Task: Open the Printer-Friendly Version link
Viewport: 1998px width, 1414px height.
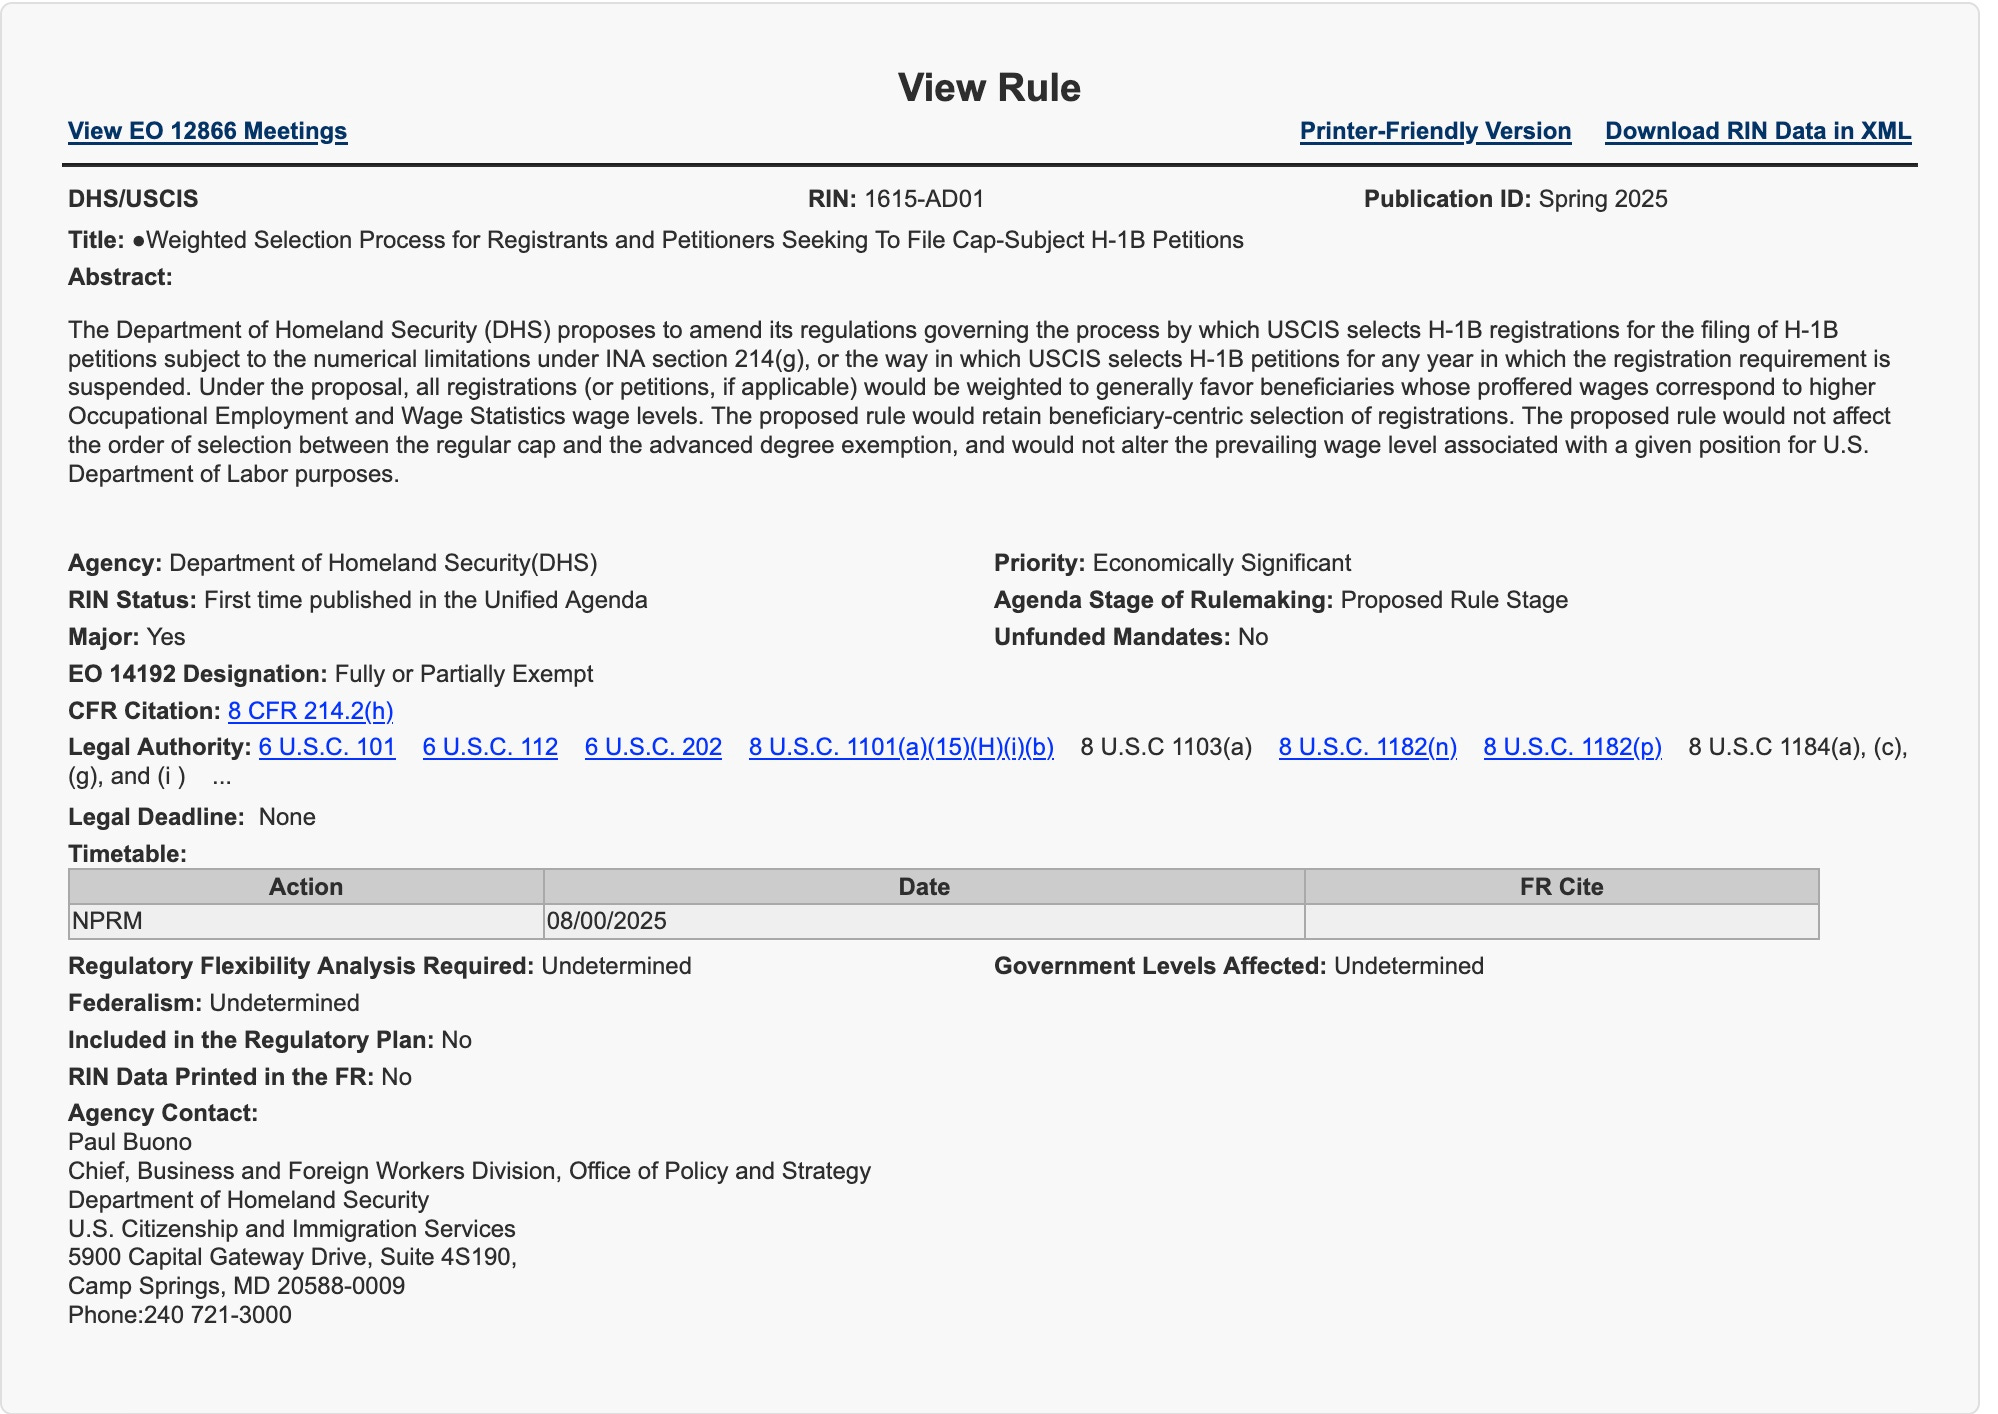Action: [1435, 131]
